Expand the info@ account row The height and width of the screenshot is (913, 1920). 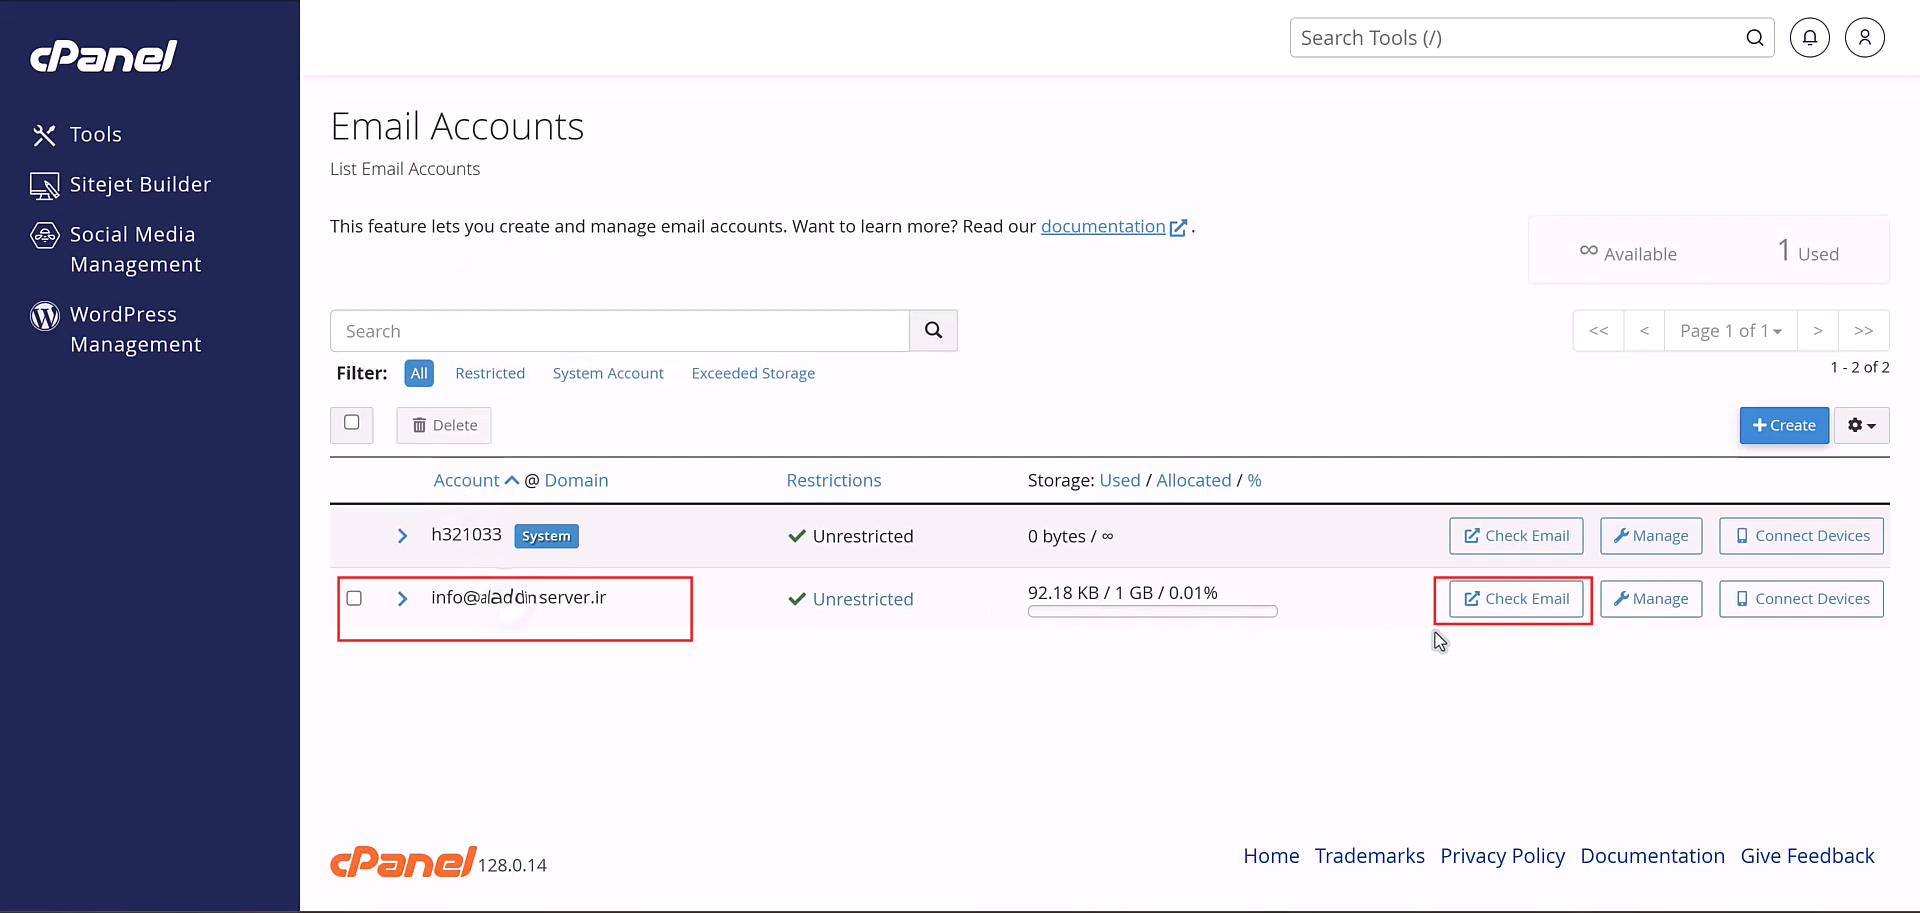402,599
